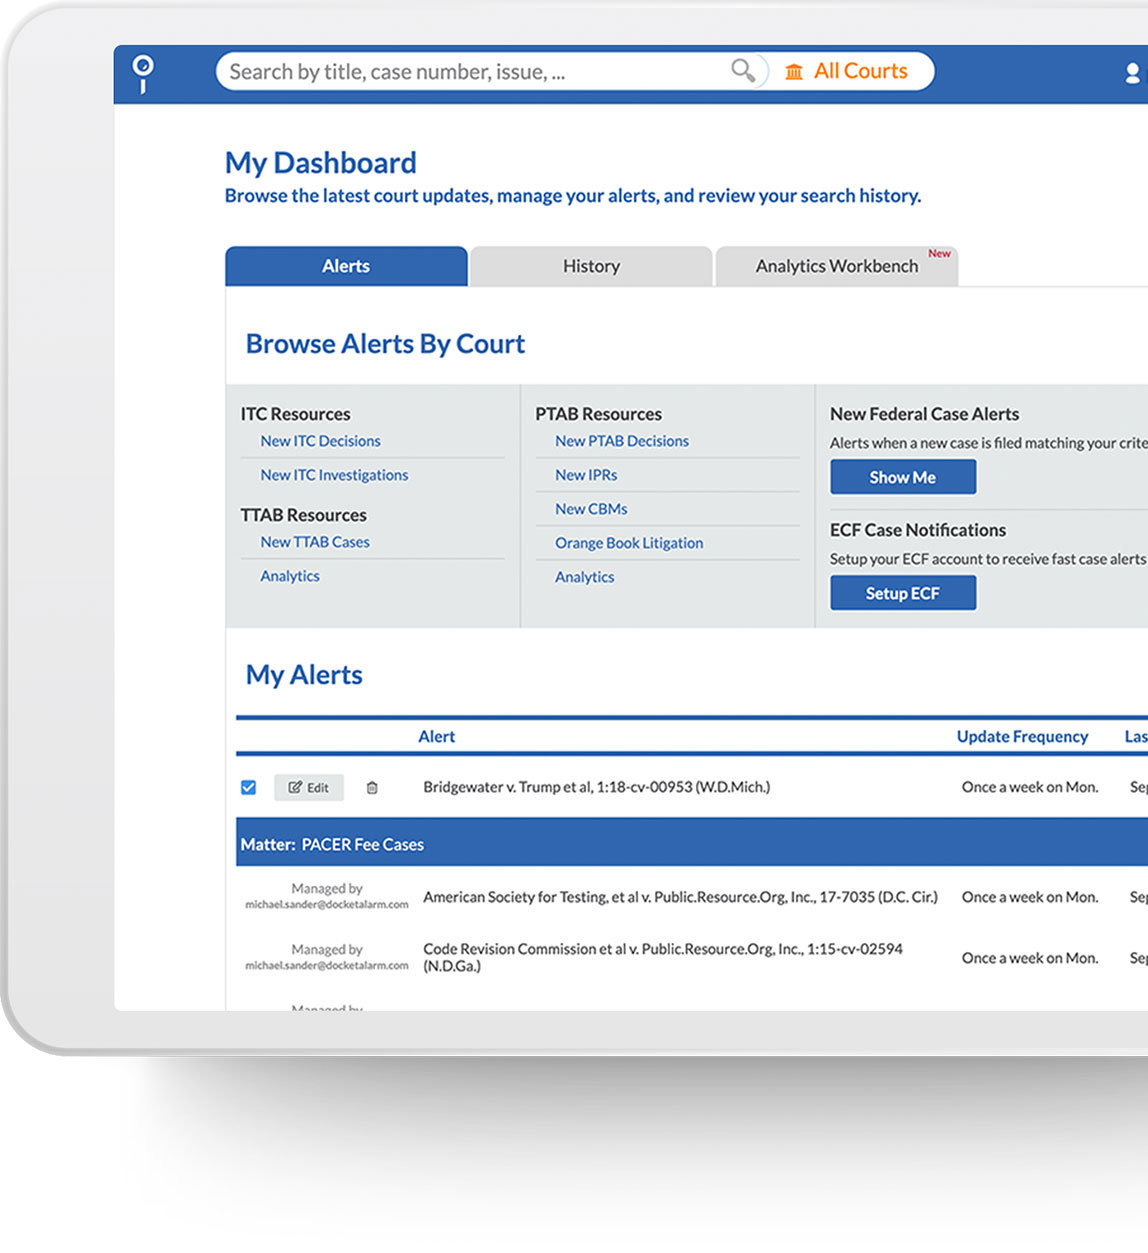Open New ITC Decisions link

320,441
